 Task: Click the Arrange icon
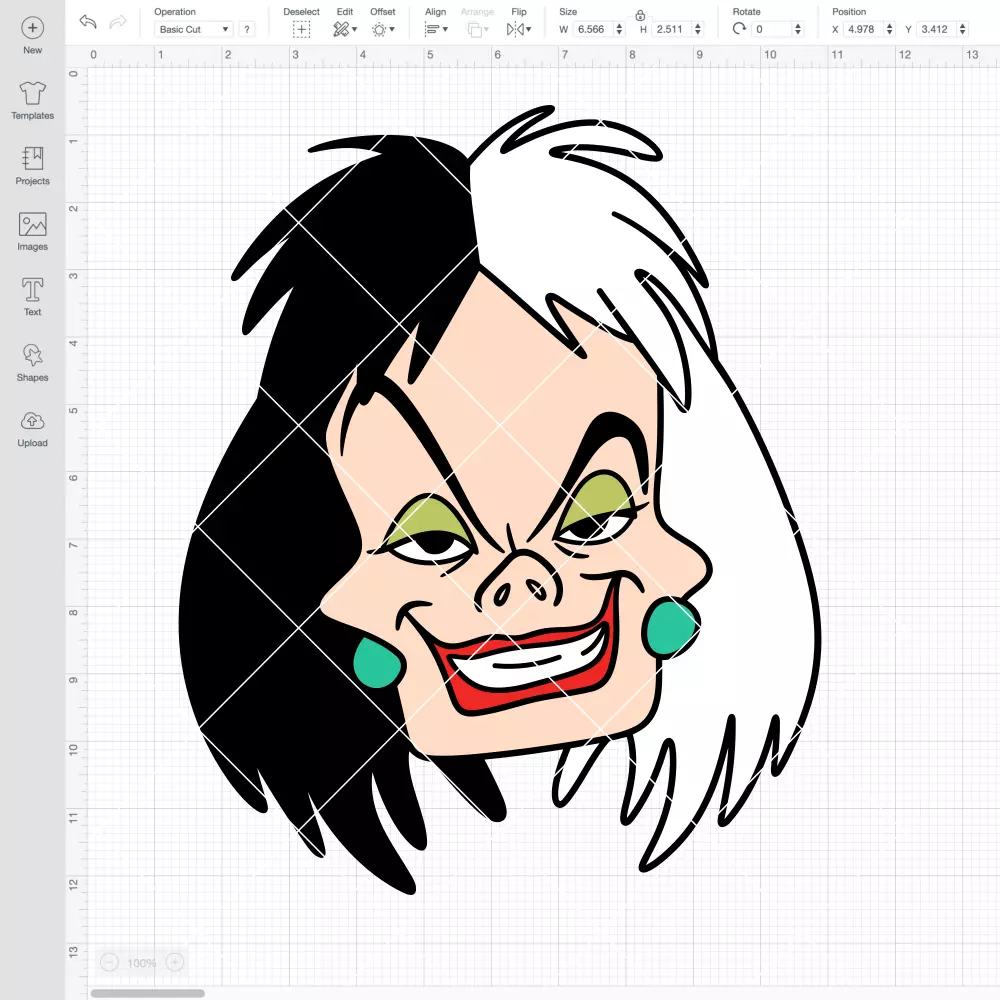point(474,29)
